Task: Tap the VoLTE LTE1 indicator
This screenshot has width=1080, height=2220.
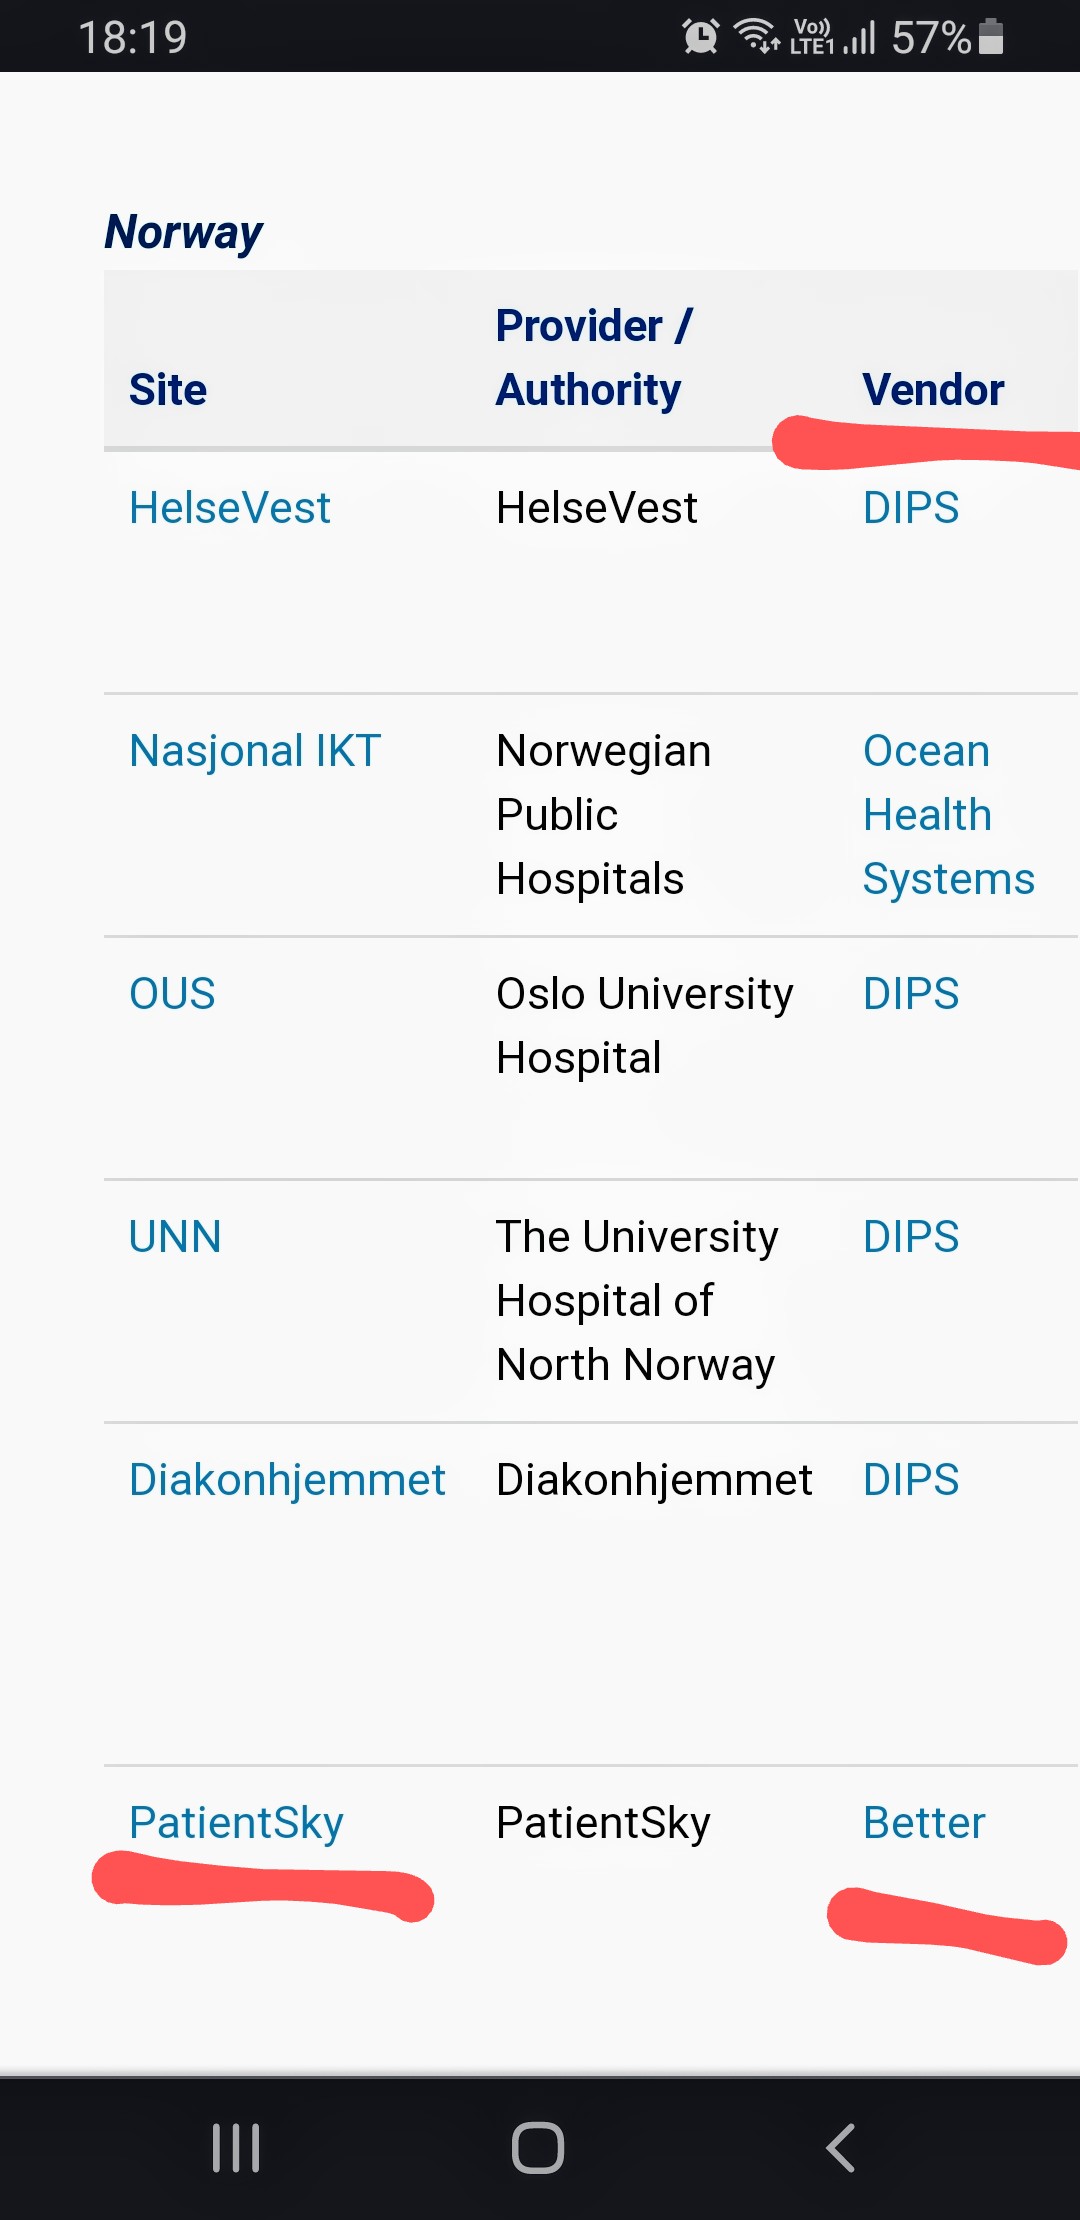Action: 811,37
